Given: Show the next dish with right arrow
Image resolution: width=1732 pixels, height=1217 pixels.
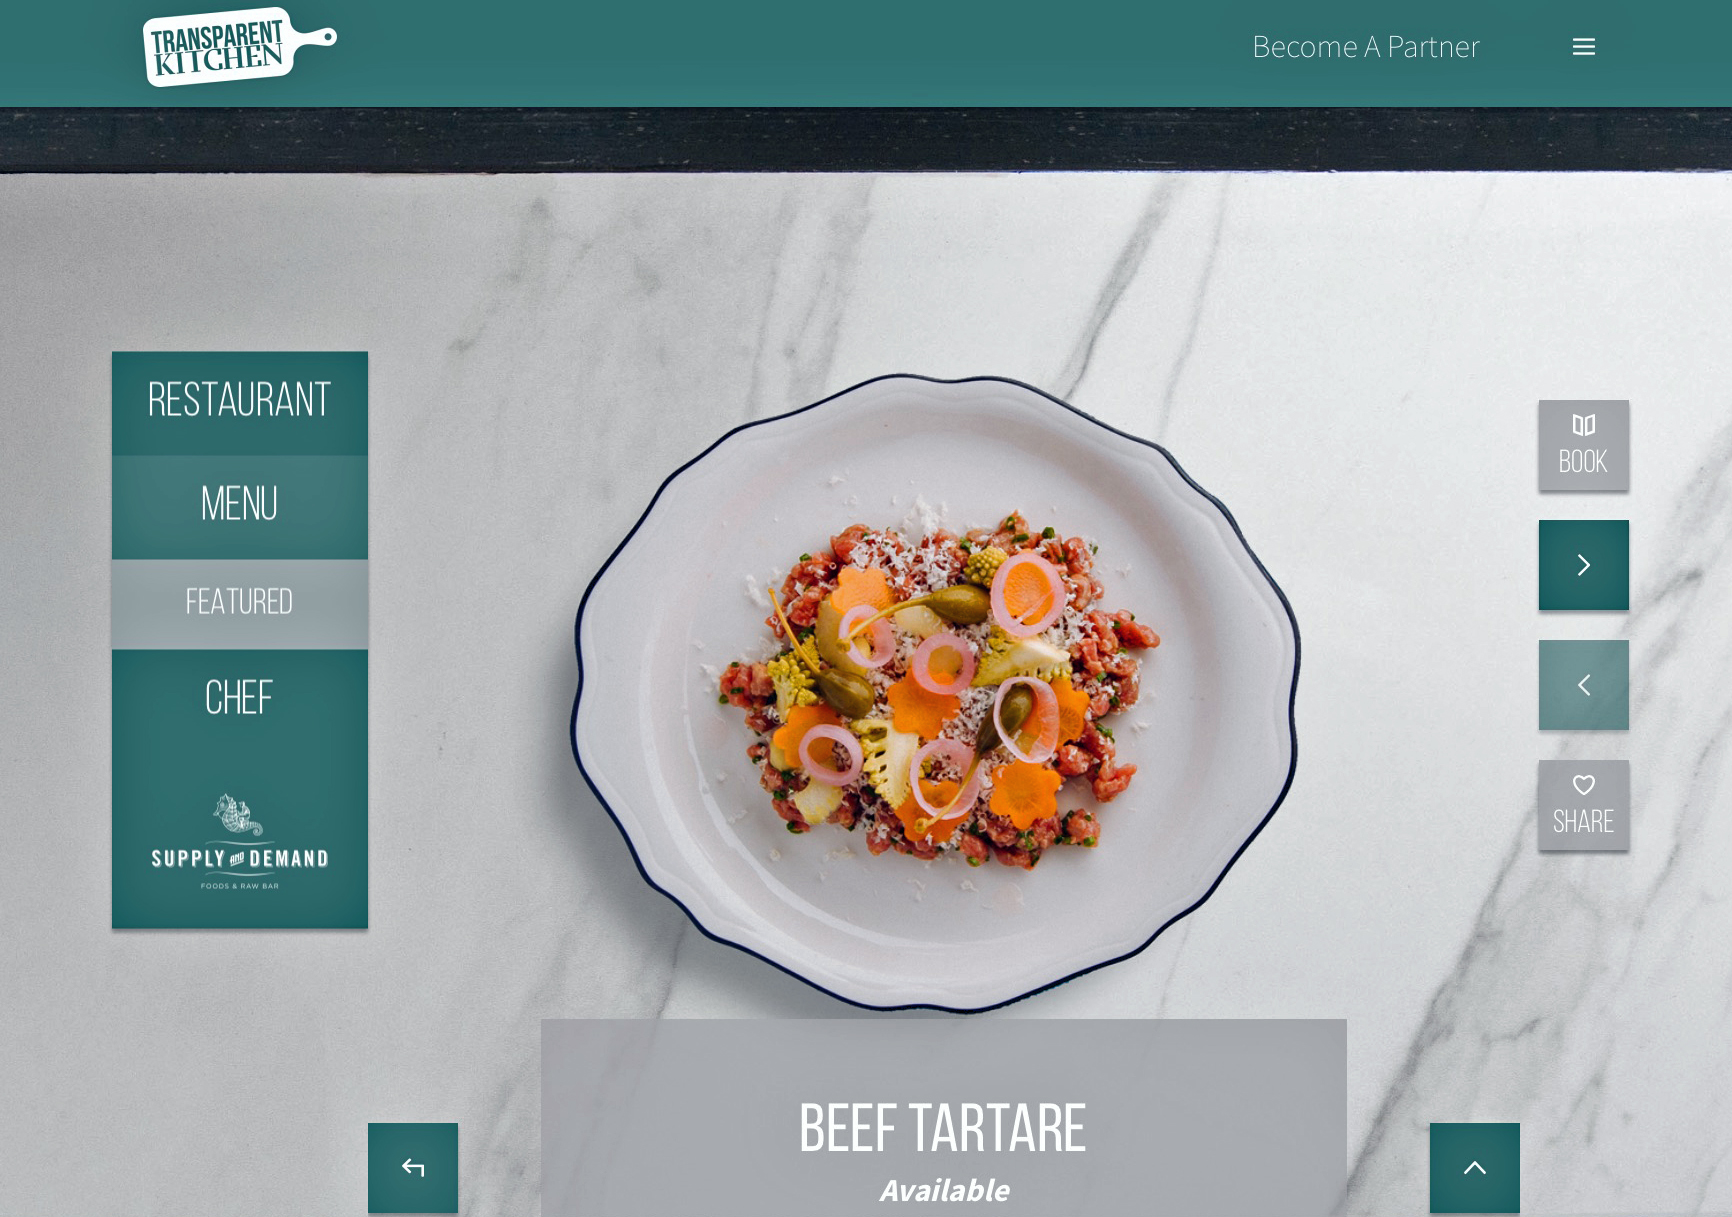Looking at the screenshot, I should 1583,565.
